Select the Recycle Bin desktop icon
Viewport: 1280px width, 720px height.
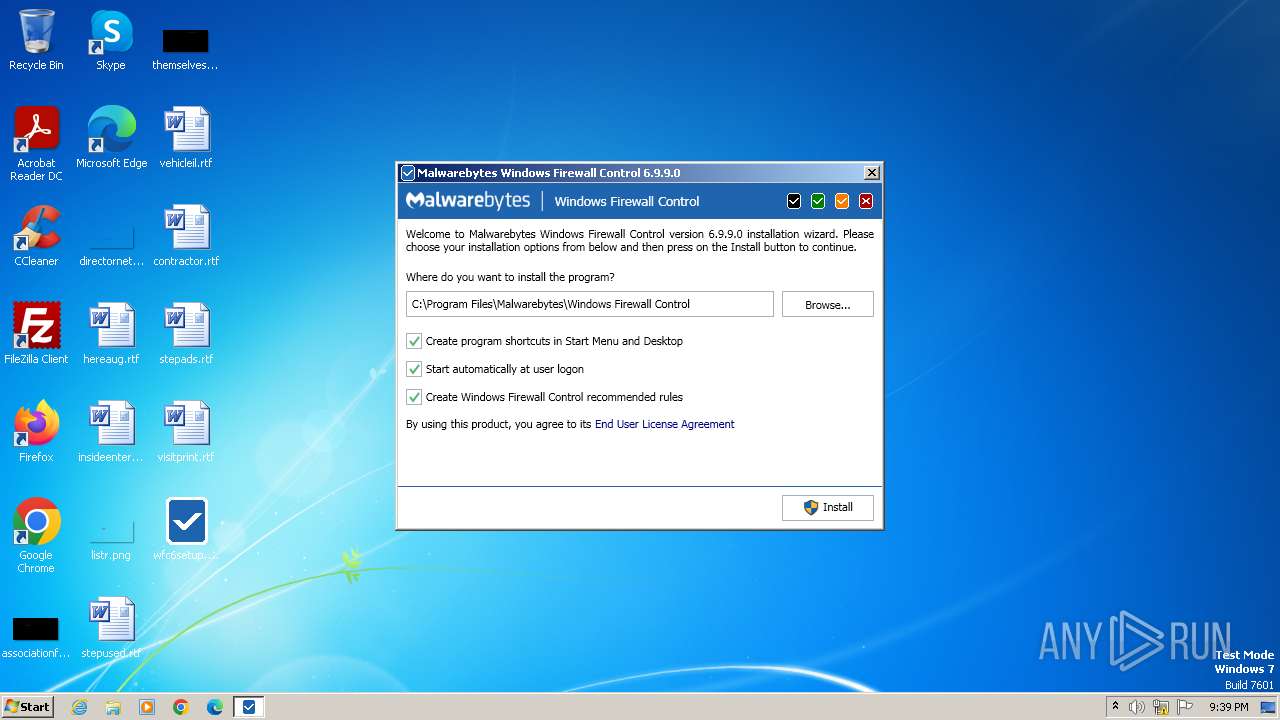tap(36, 40)
